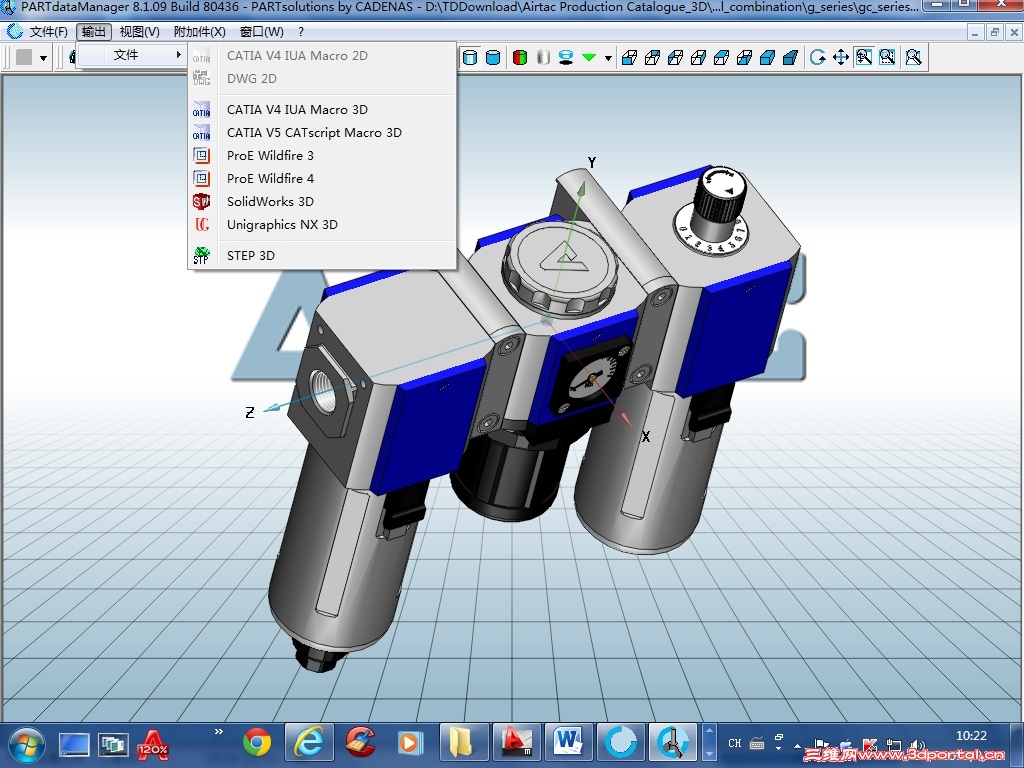Screen dimensions: 1024x768
Task: Export to ProE Wildfire 4
Action: 323,178
